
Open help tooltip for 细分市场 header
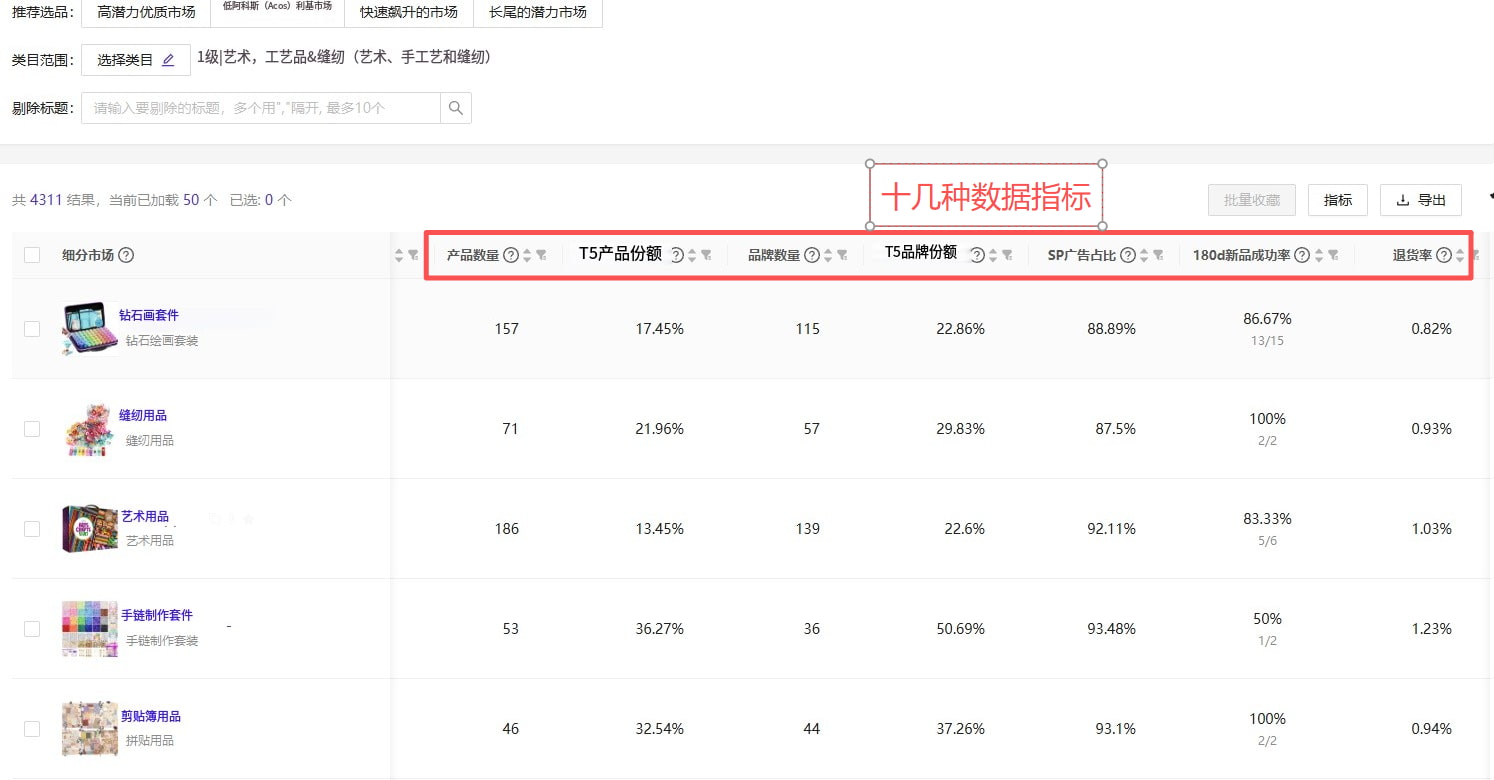click(125, 255)
